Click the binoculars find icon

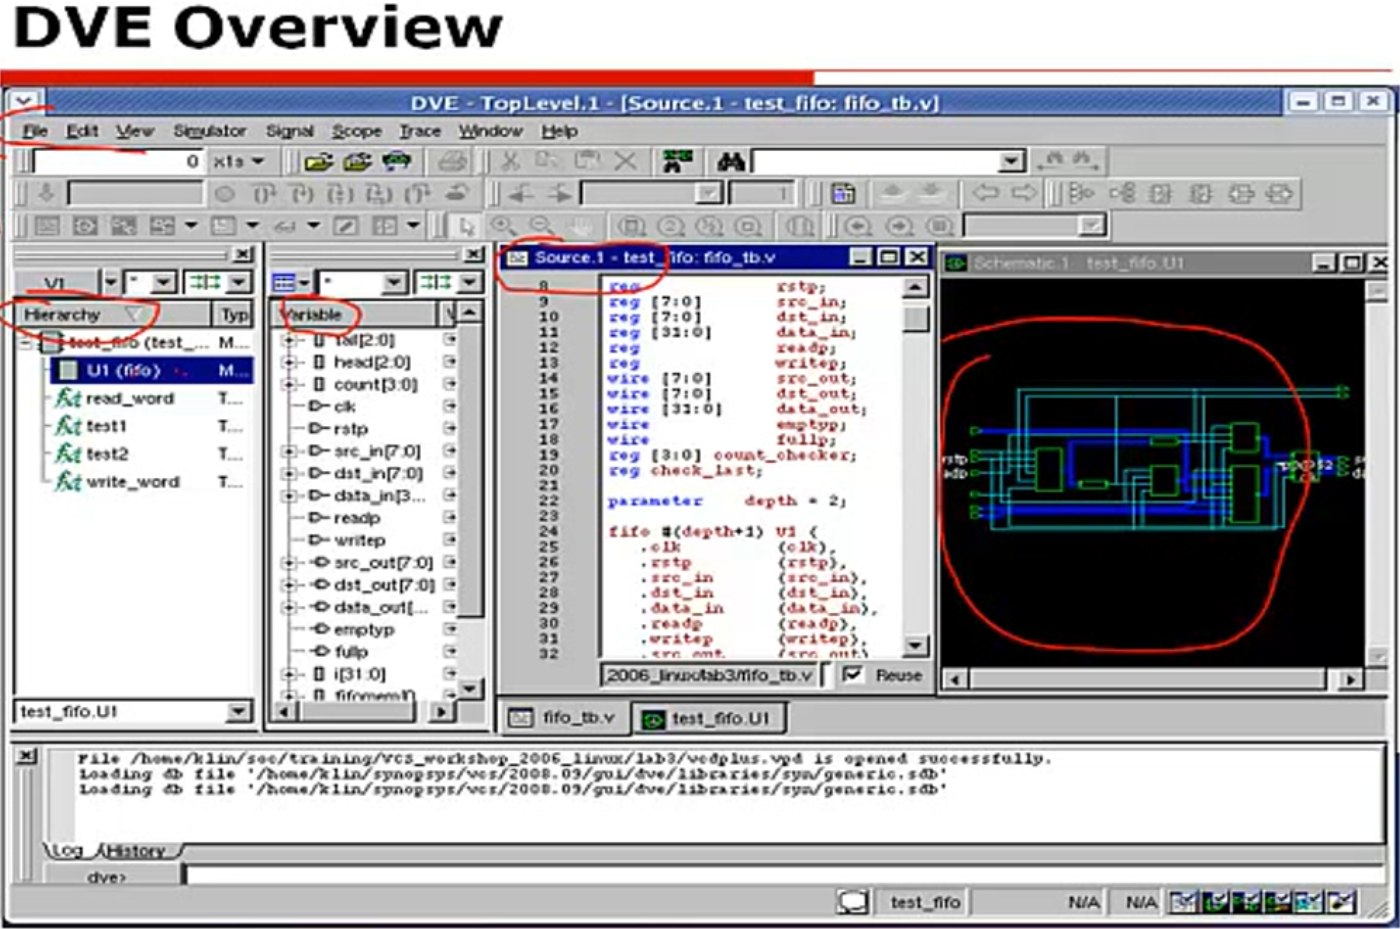tap(731, 161)
